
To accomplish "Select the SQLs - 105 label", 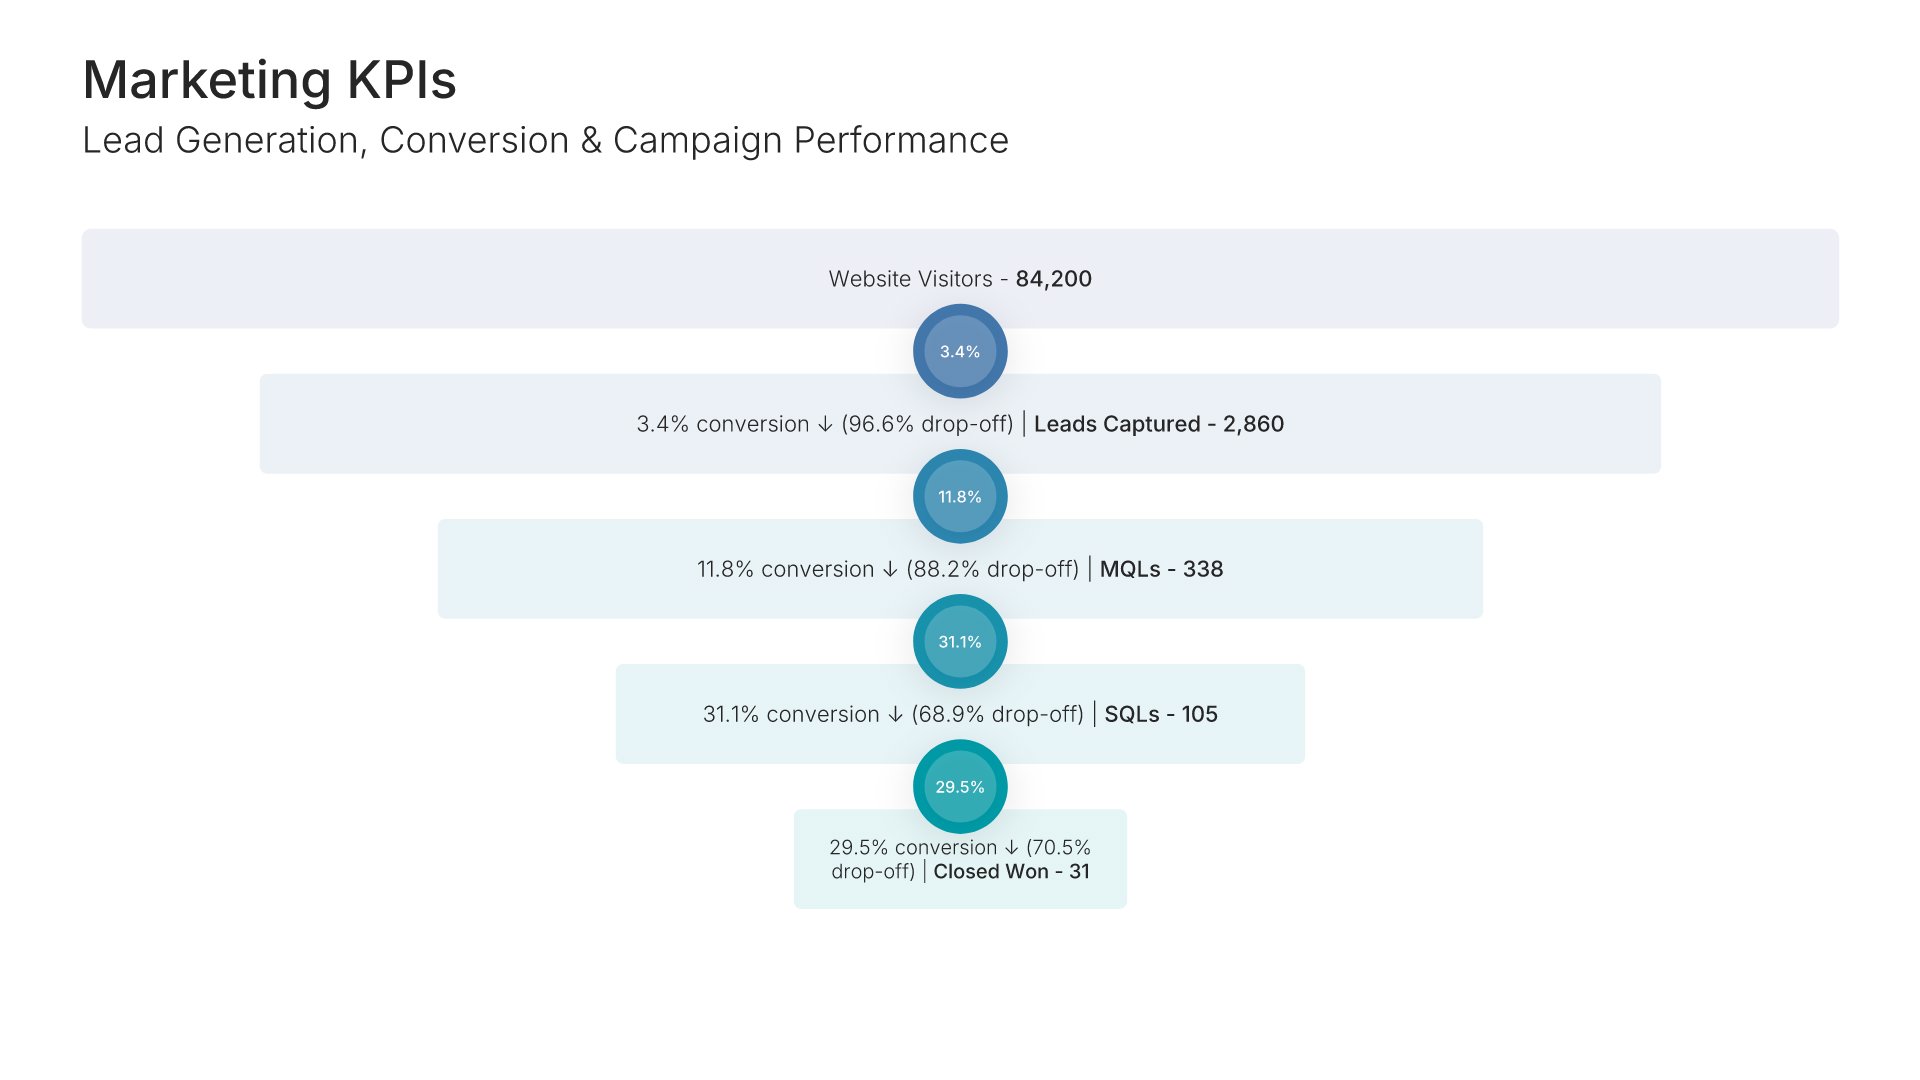I will (1160, 714).
